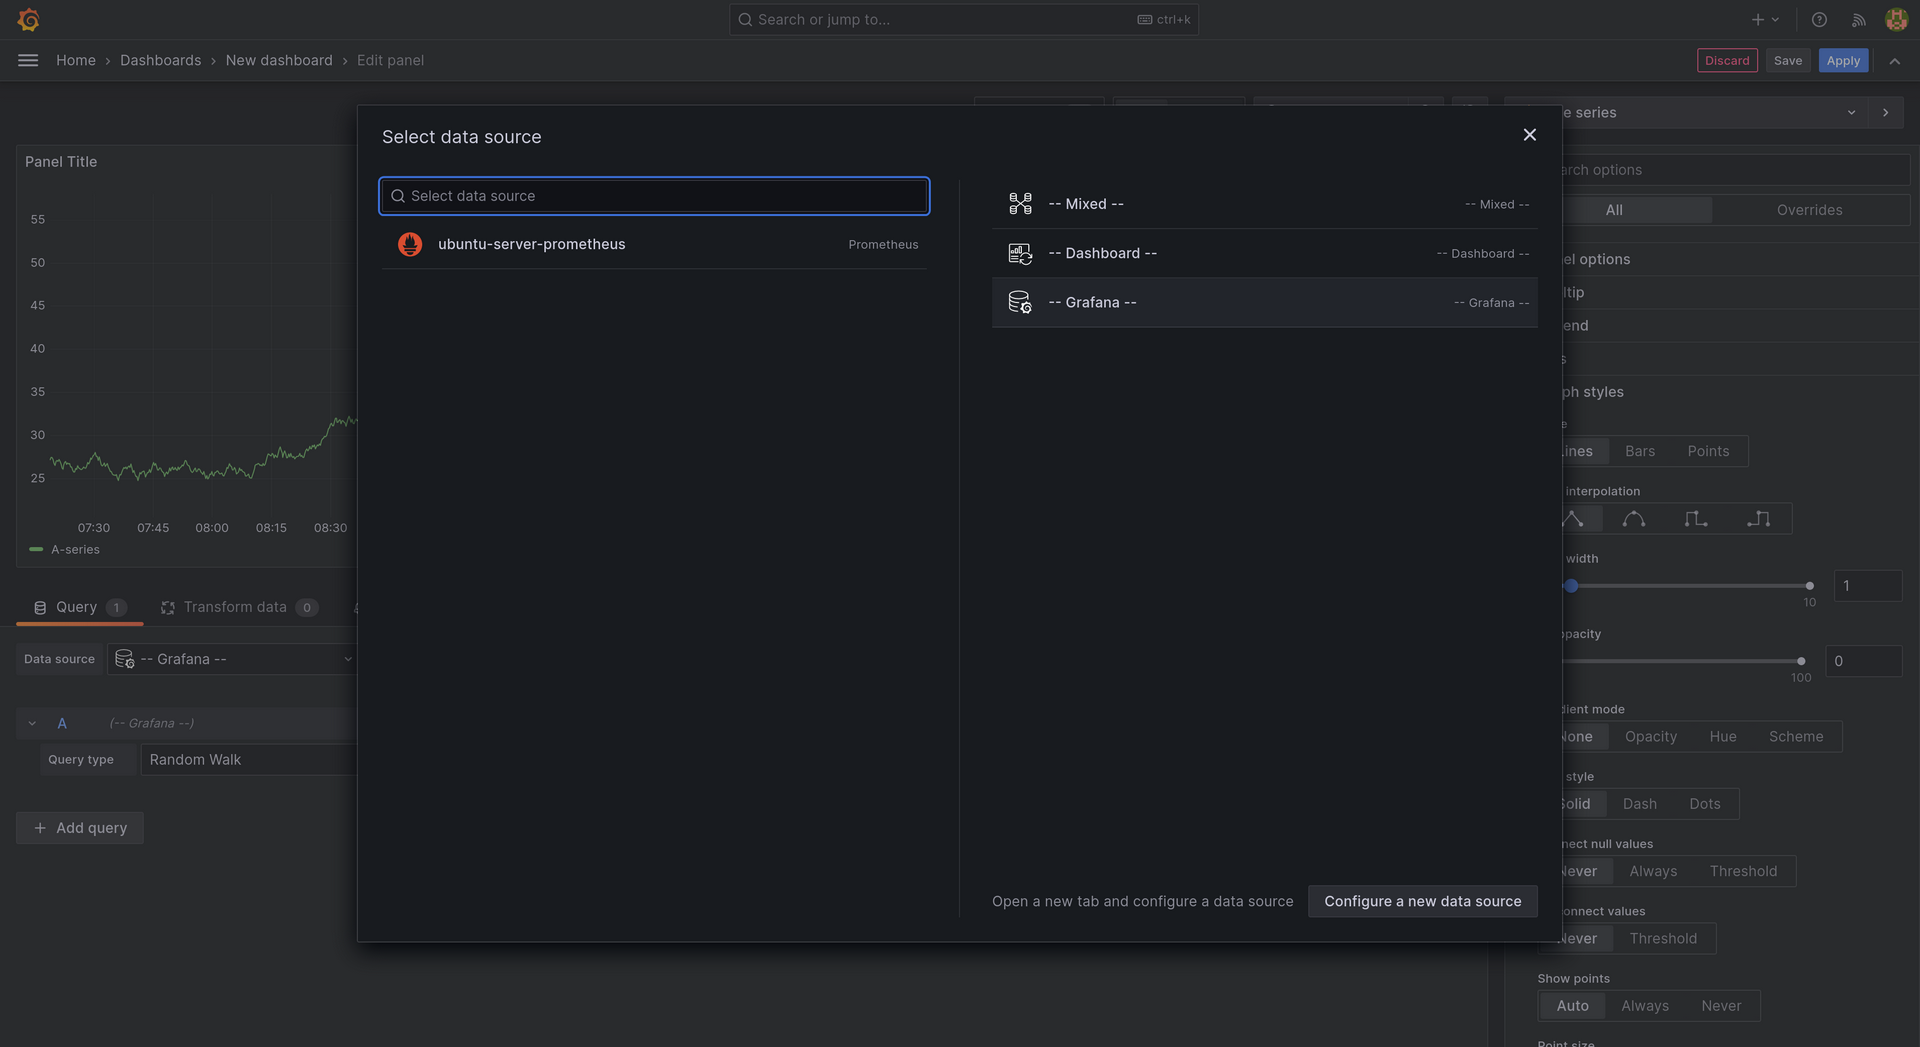Screen dimensions: 1920x1047
Task: Open the Data source Grafana dropdown
Action: (x=233, y=659)
